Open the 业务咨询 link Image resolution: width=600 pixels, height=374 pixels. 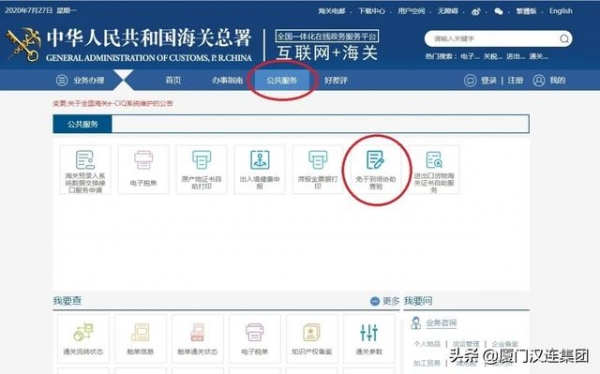click(x=441, y=323)
